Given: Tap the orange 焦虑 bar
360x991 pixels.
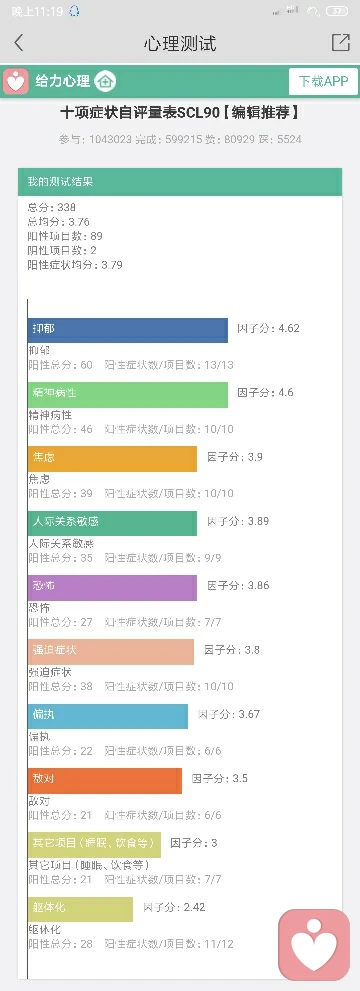Looking at the screenshot, I should (x=112, y=459).
